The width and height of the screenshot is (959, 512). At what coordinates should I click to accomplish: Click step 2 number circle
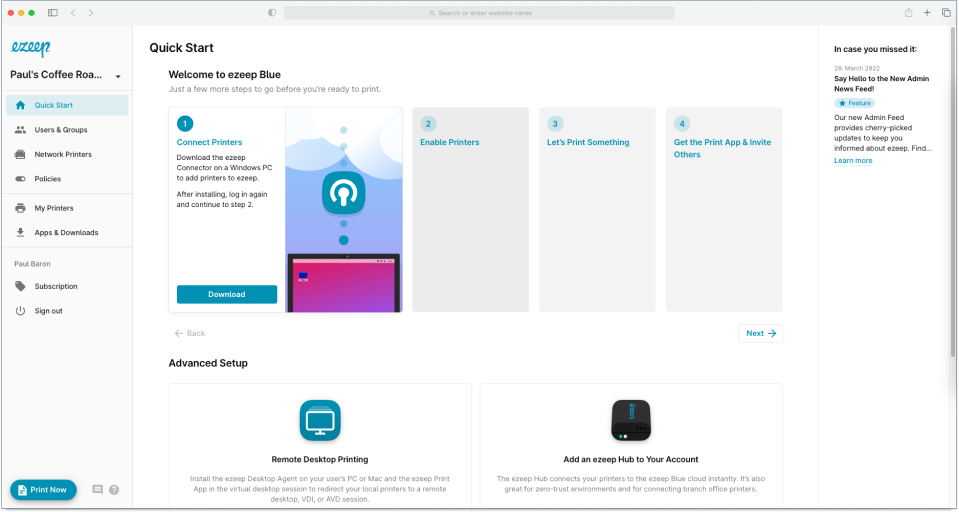tap(428, 124)
